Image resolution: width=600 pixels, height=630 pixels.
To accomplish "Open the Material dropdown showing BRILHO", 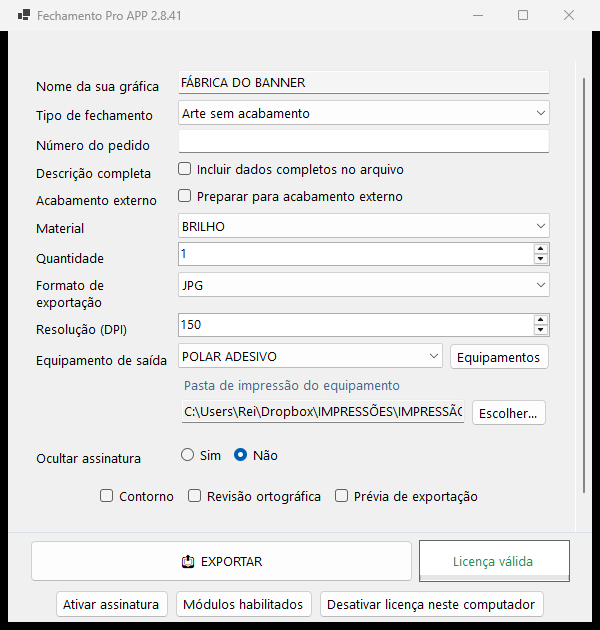I will coord(364,226).
